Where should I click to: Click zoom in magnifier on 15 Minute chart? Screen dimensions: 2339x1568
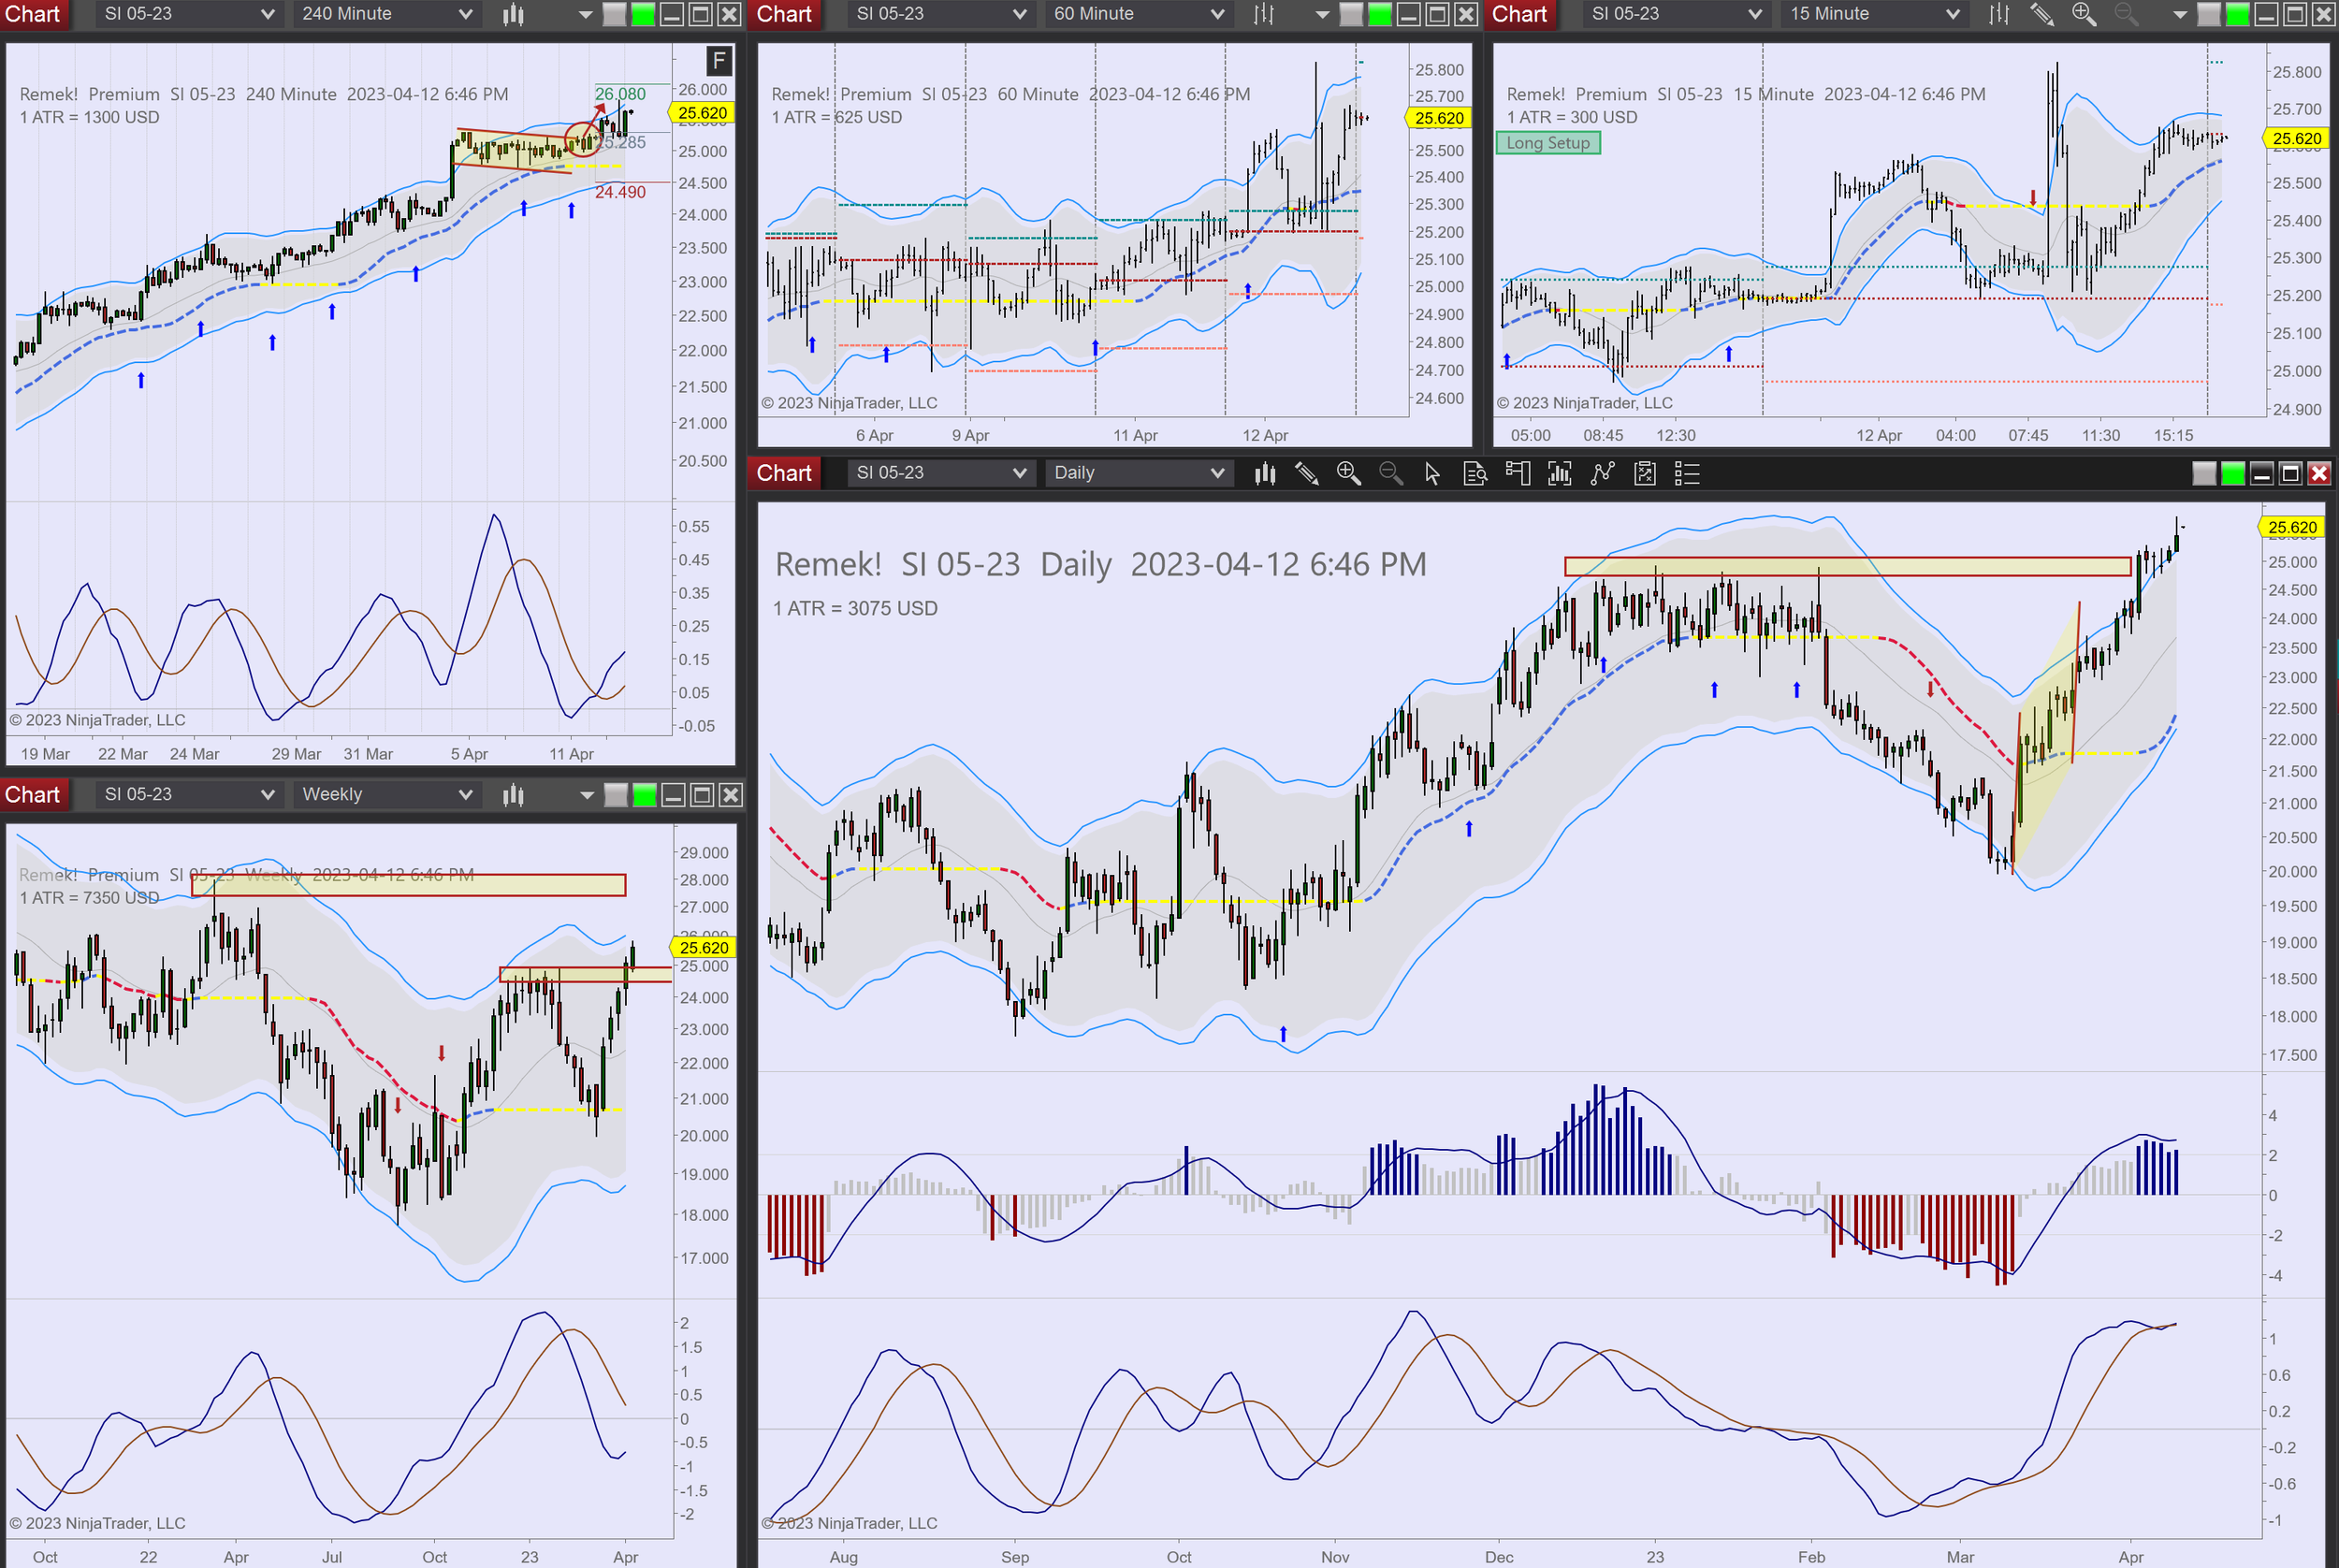coord(2084,14)
